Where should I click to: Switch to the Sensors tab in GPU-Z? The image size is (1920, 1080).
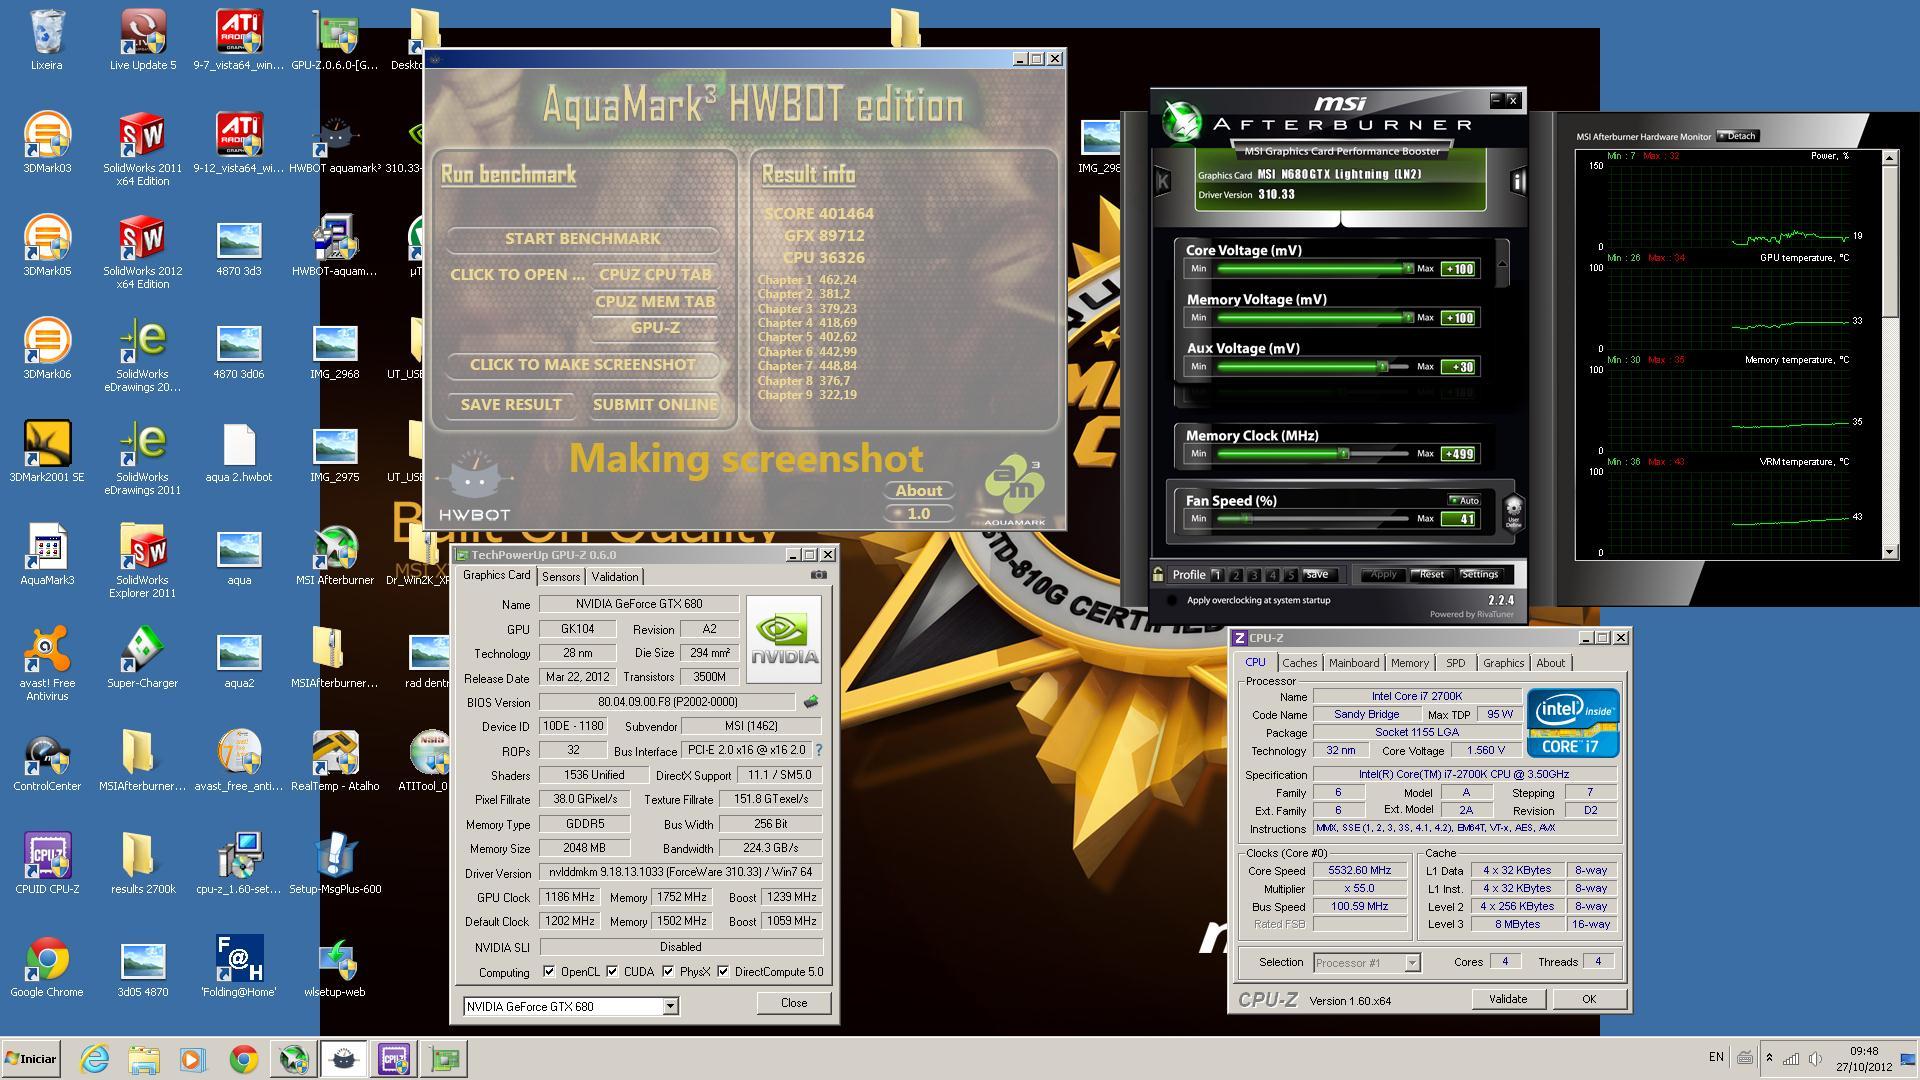coord(561,577)
